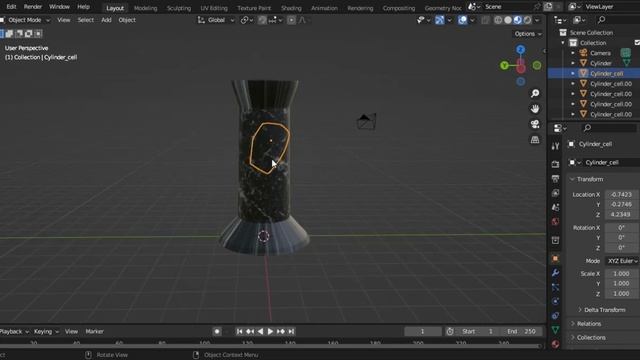Image resolution: width=640 pixels, height=360 pixels.
Task: Click the pan hand icon in viewport
Action: click(x=535, y=109)
